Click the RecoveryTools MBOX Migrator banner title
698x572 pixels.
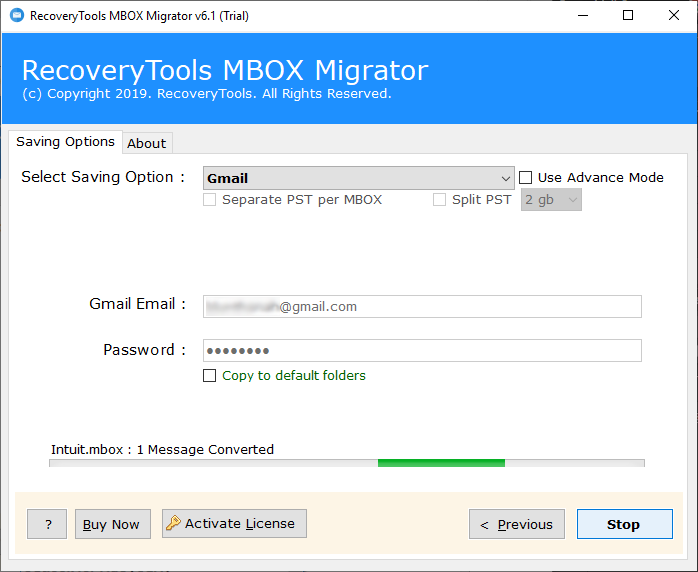(225, 70)
